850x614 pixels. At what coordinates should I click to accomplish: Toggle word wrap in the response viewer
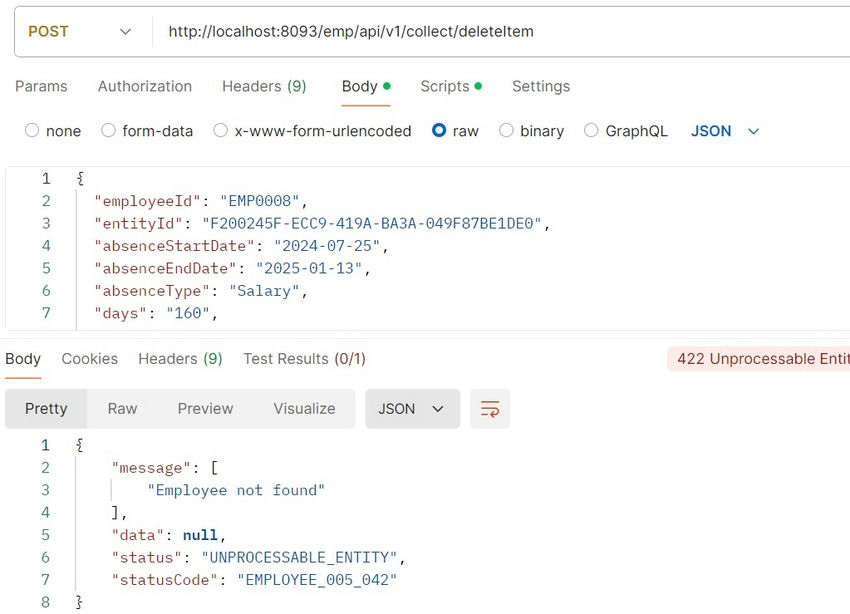(x=490, y=408)
